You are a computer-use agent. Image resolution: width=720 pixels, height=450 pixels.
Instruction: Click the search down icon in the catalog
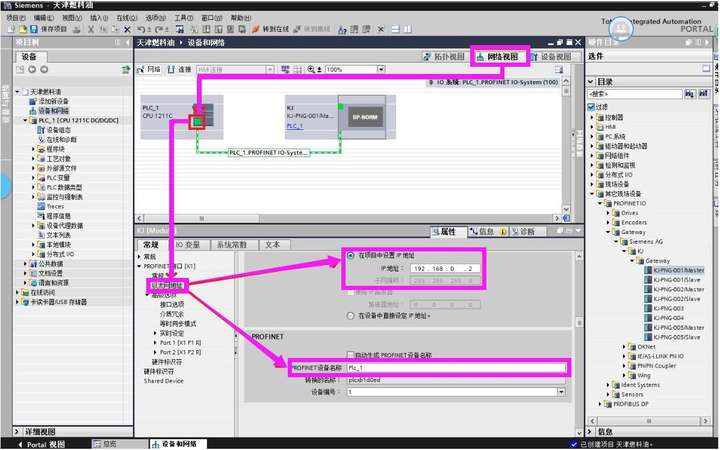(x=689, y=94)
